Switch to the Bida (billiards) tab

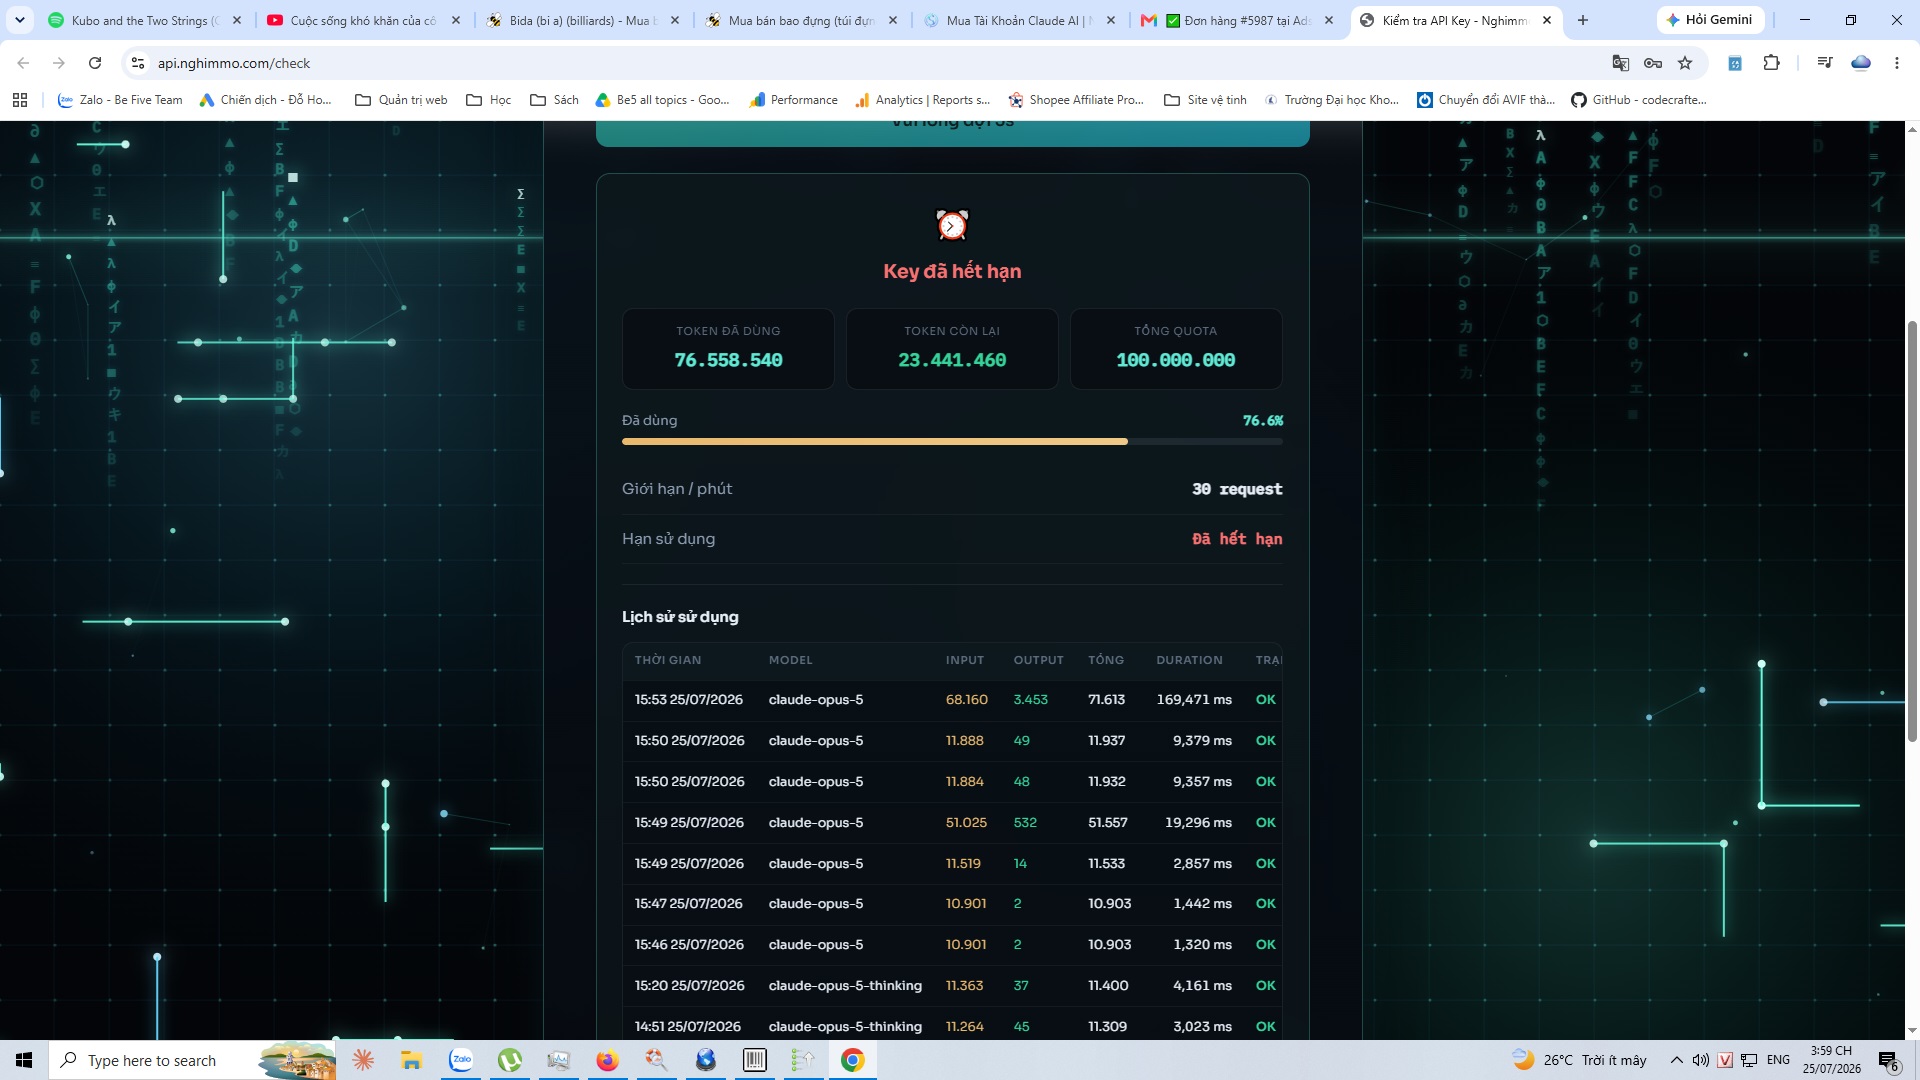(x=583, y=20)
